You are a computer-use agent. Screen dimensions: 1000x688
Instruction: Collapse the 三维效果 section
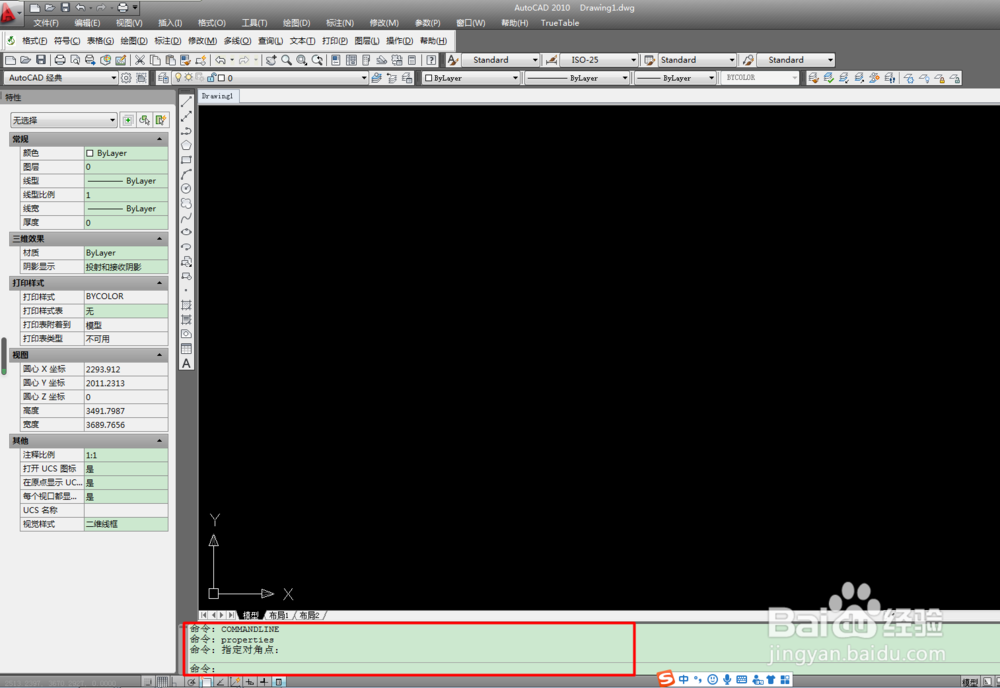point(159,238)
